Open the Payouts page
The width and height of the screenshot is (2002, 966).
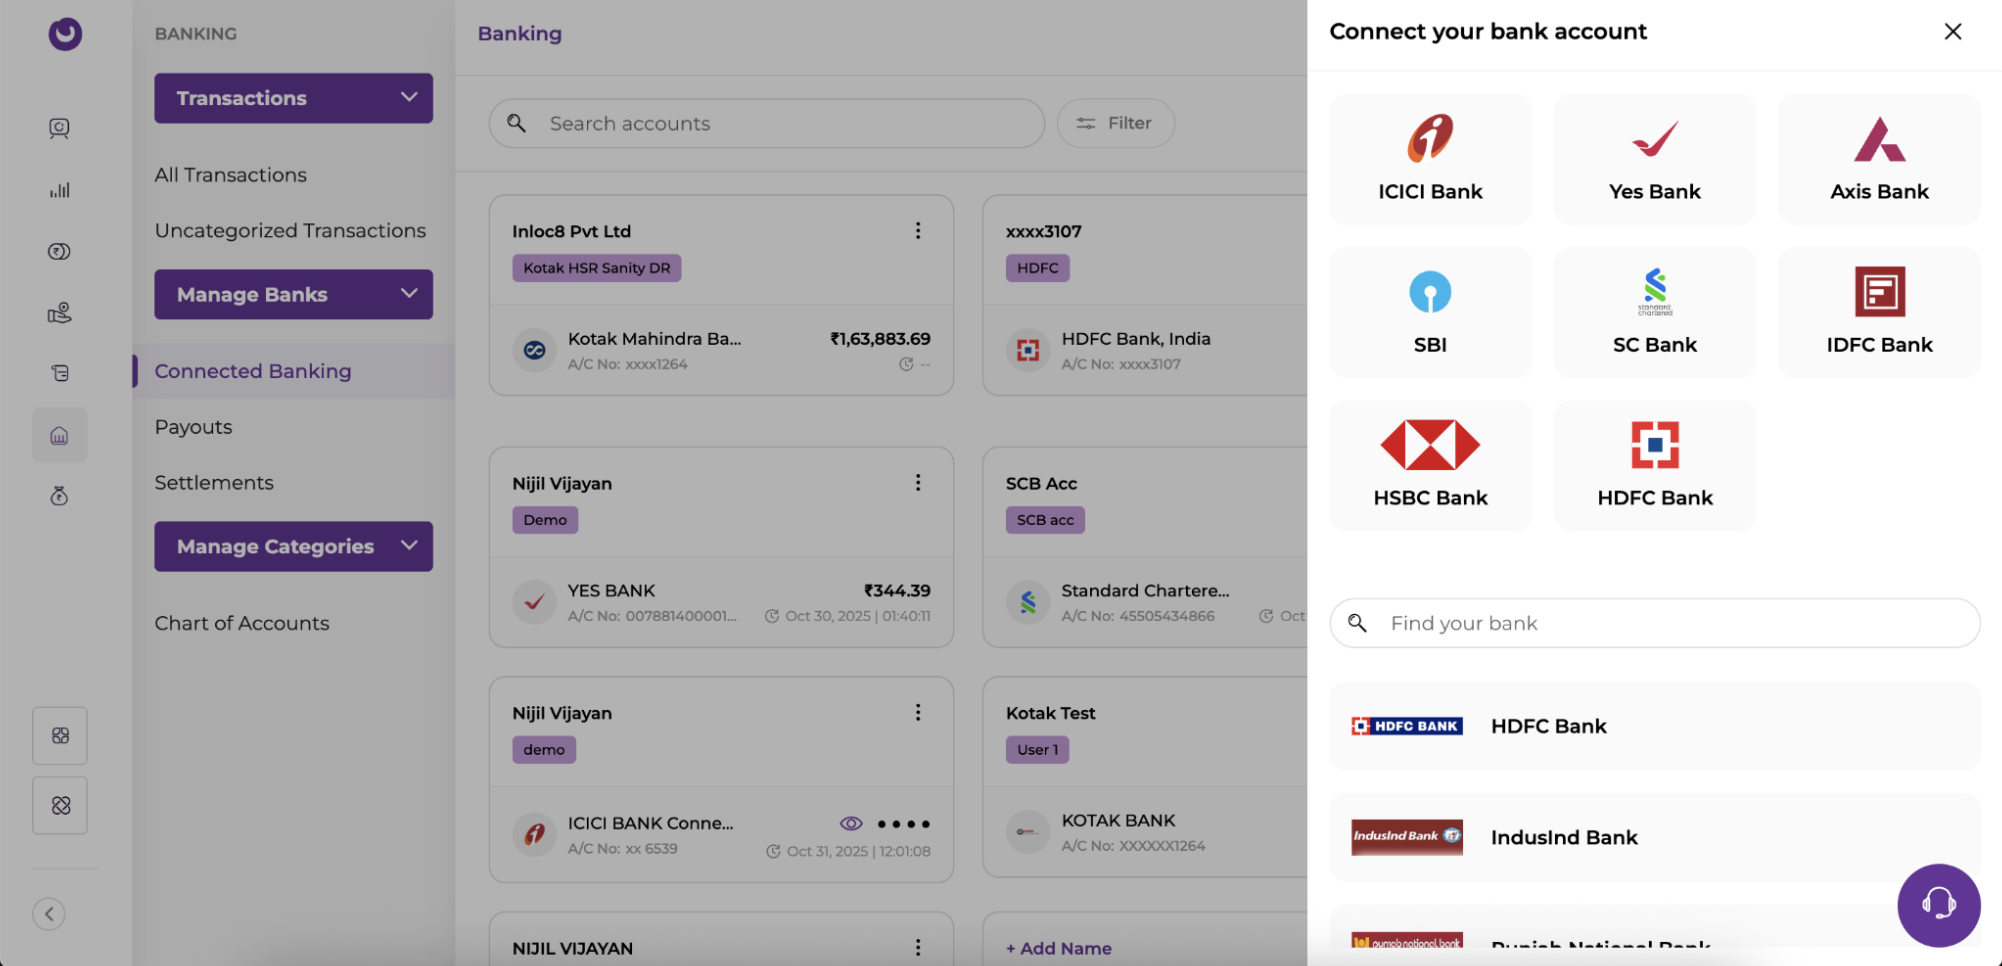click(x=193, y=427)
